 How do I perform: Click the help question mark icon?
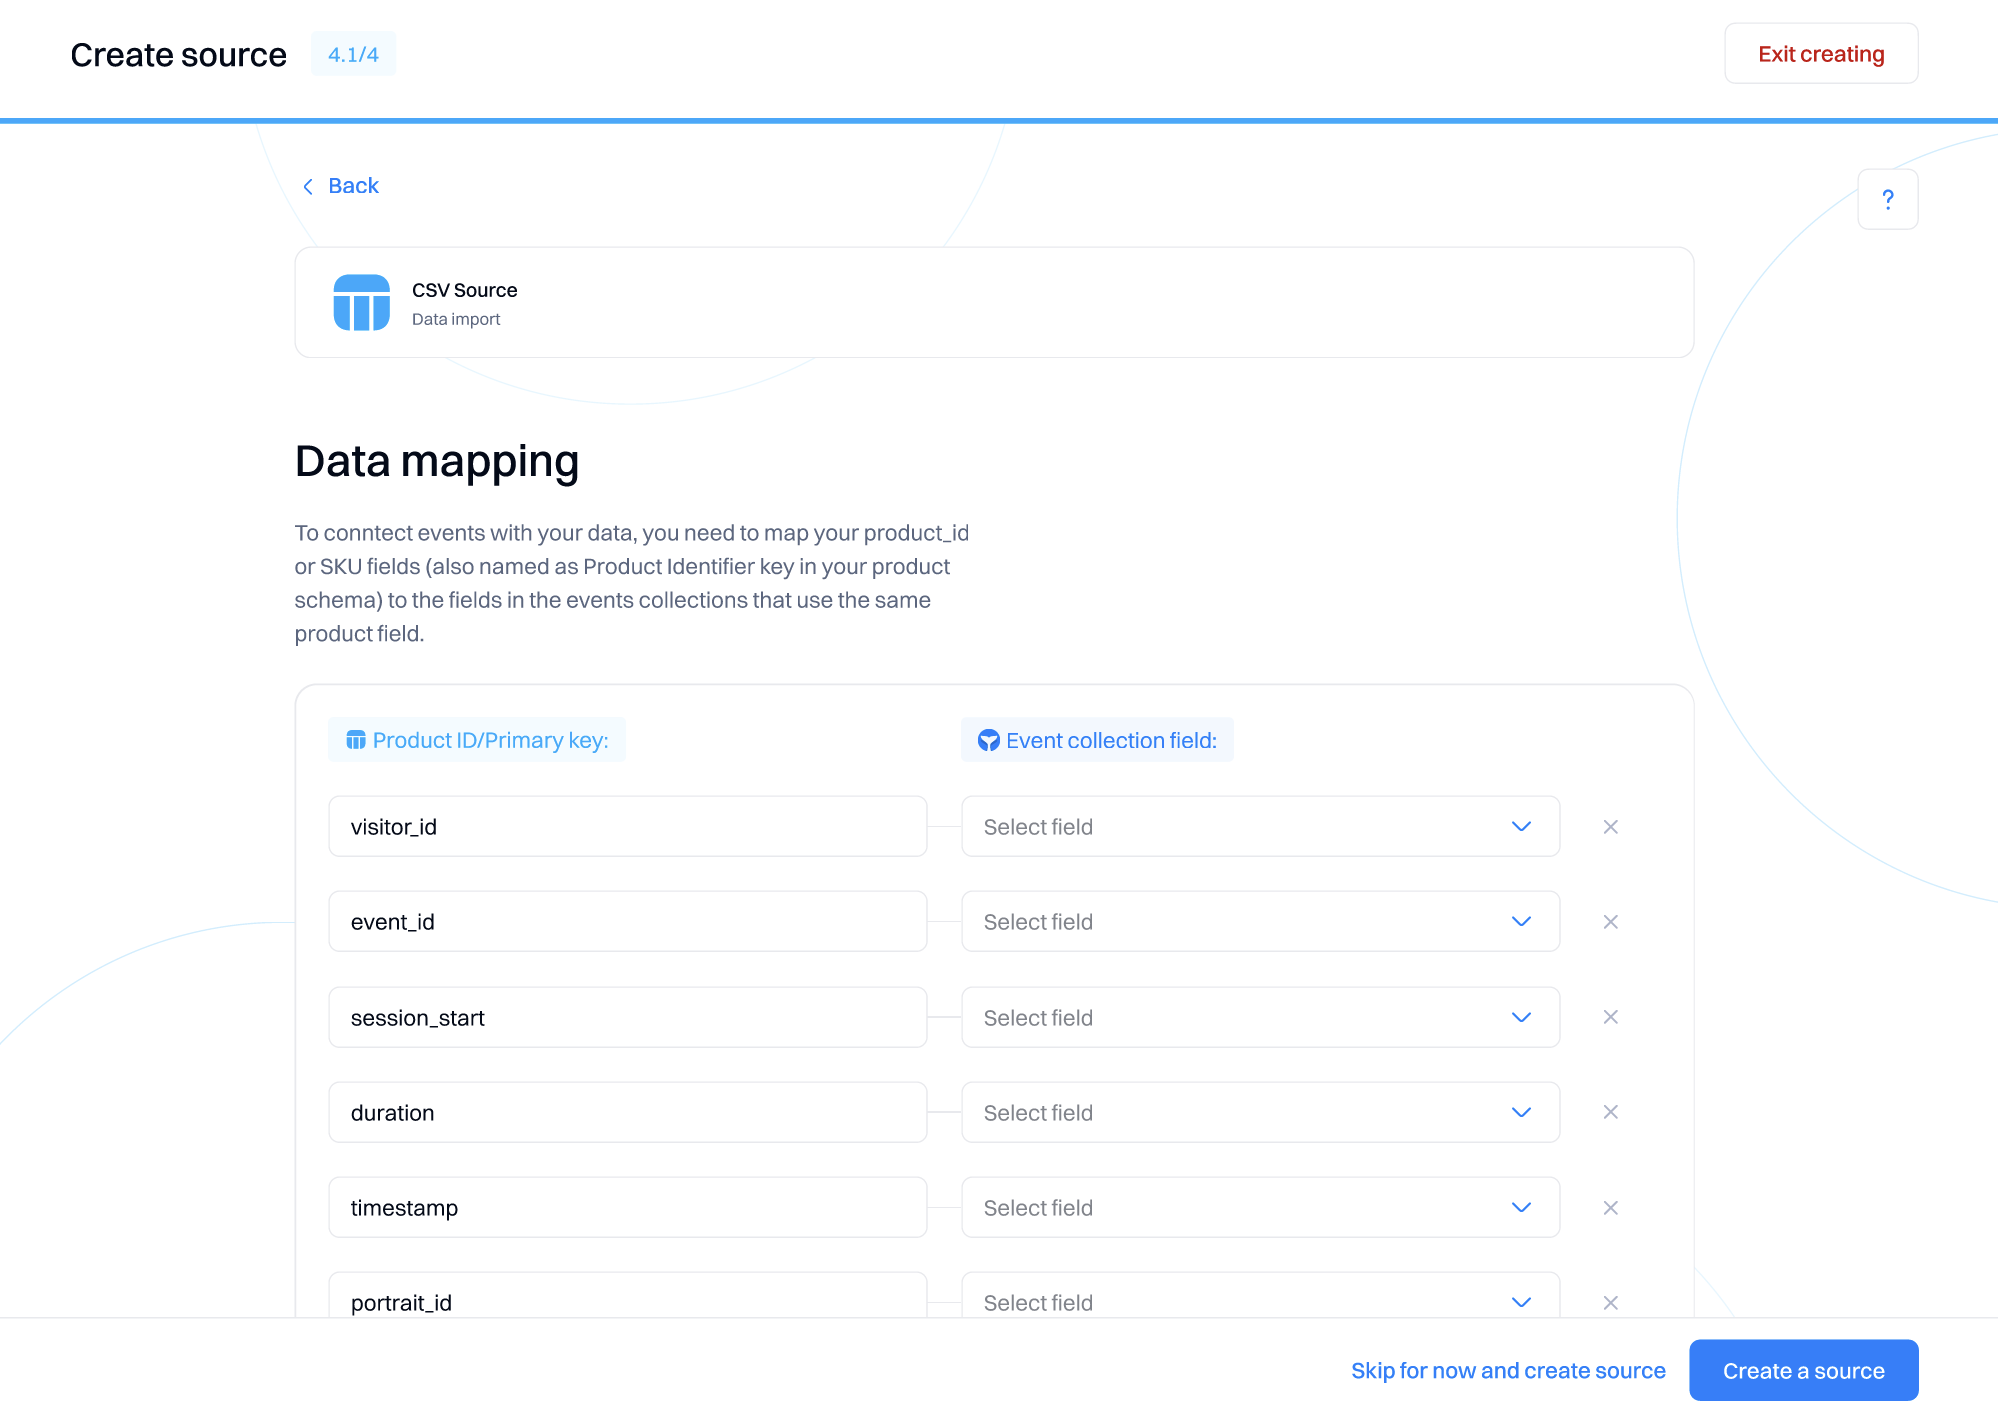[1887, 199]
